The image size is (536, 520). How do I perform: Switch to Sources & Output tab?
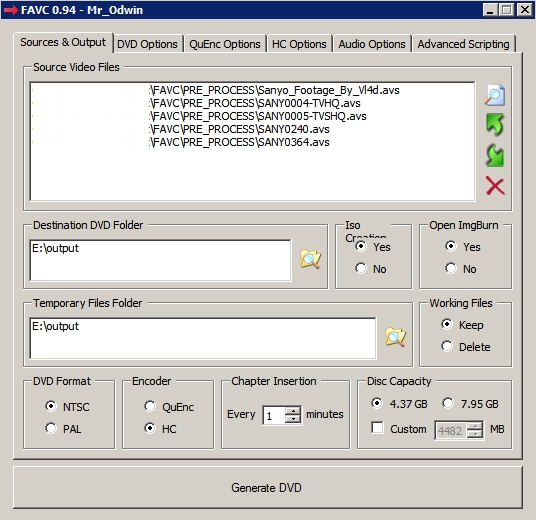[x=63, y=42]
